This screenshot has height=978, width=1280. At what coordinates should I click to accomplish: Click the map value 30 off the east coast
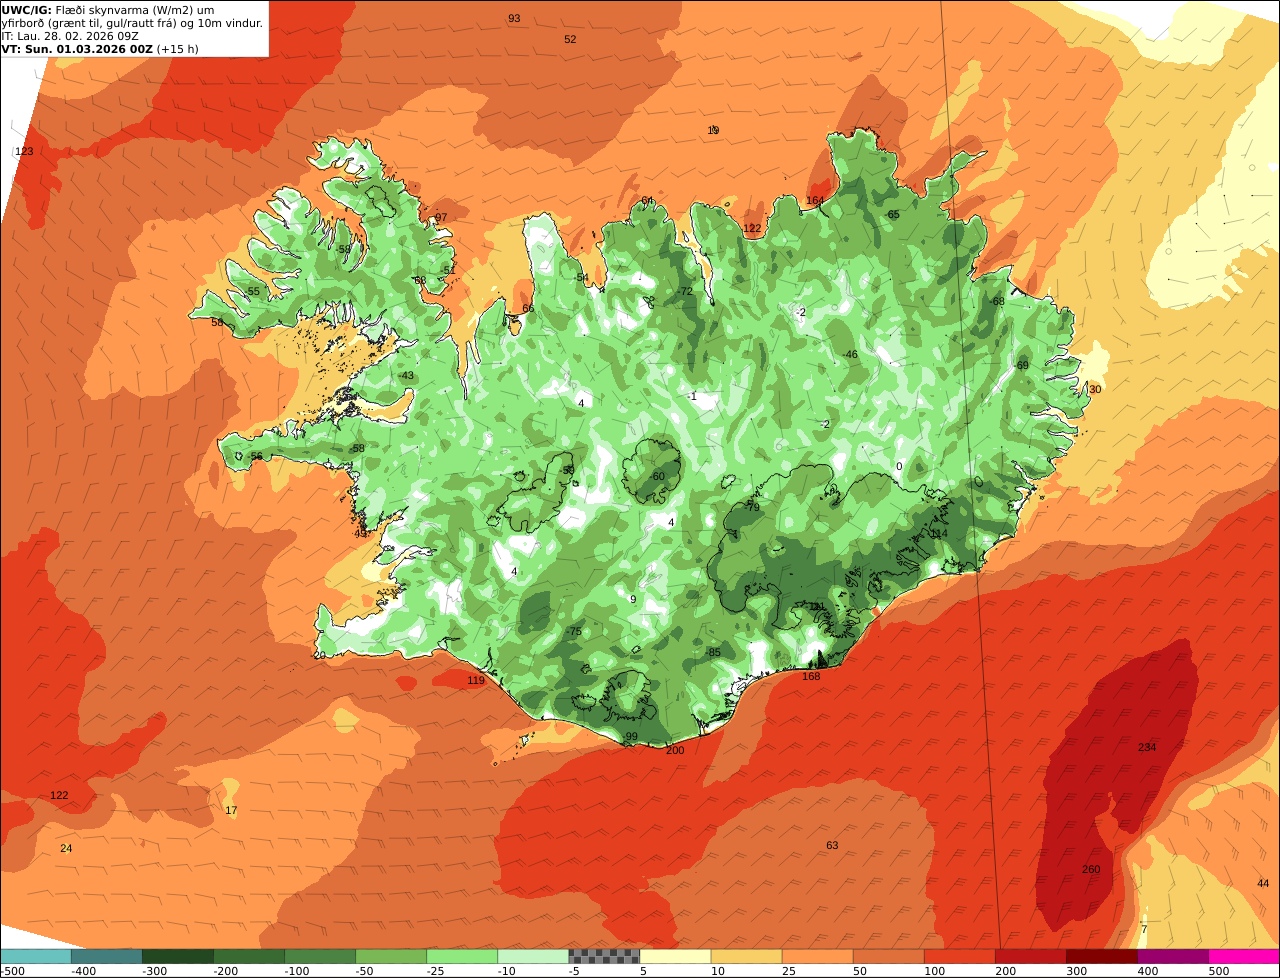[1095, 389]
